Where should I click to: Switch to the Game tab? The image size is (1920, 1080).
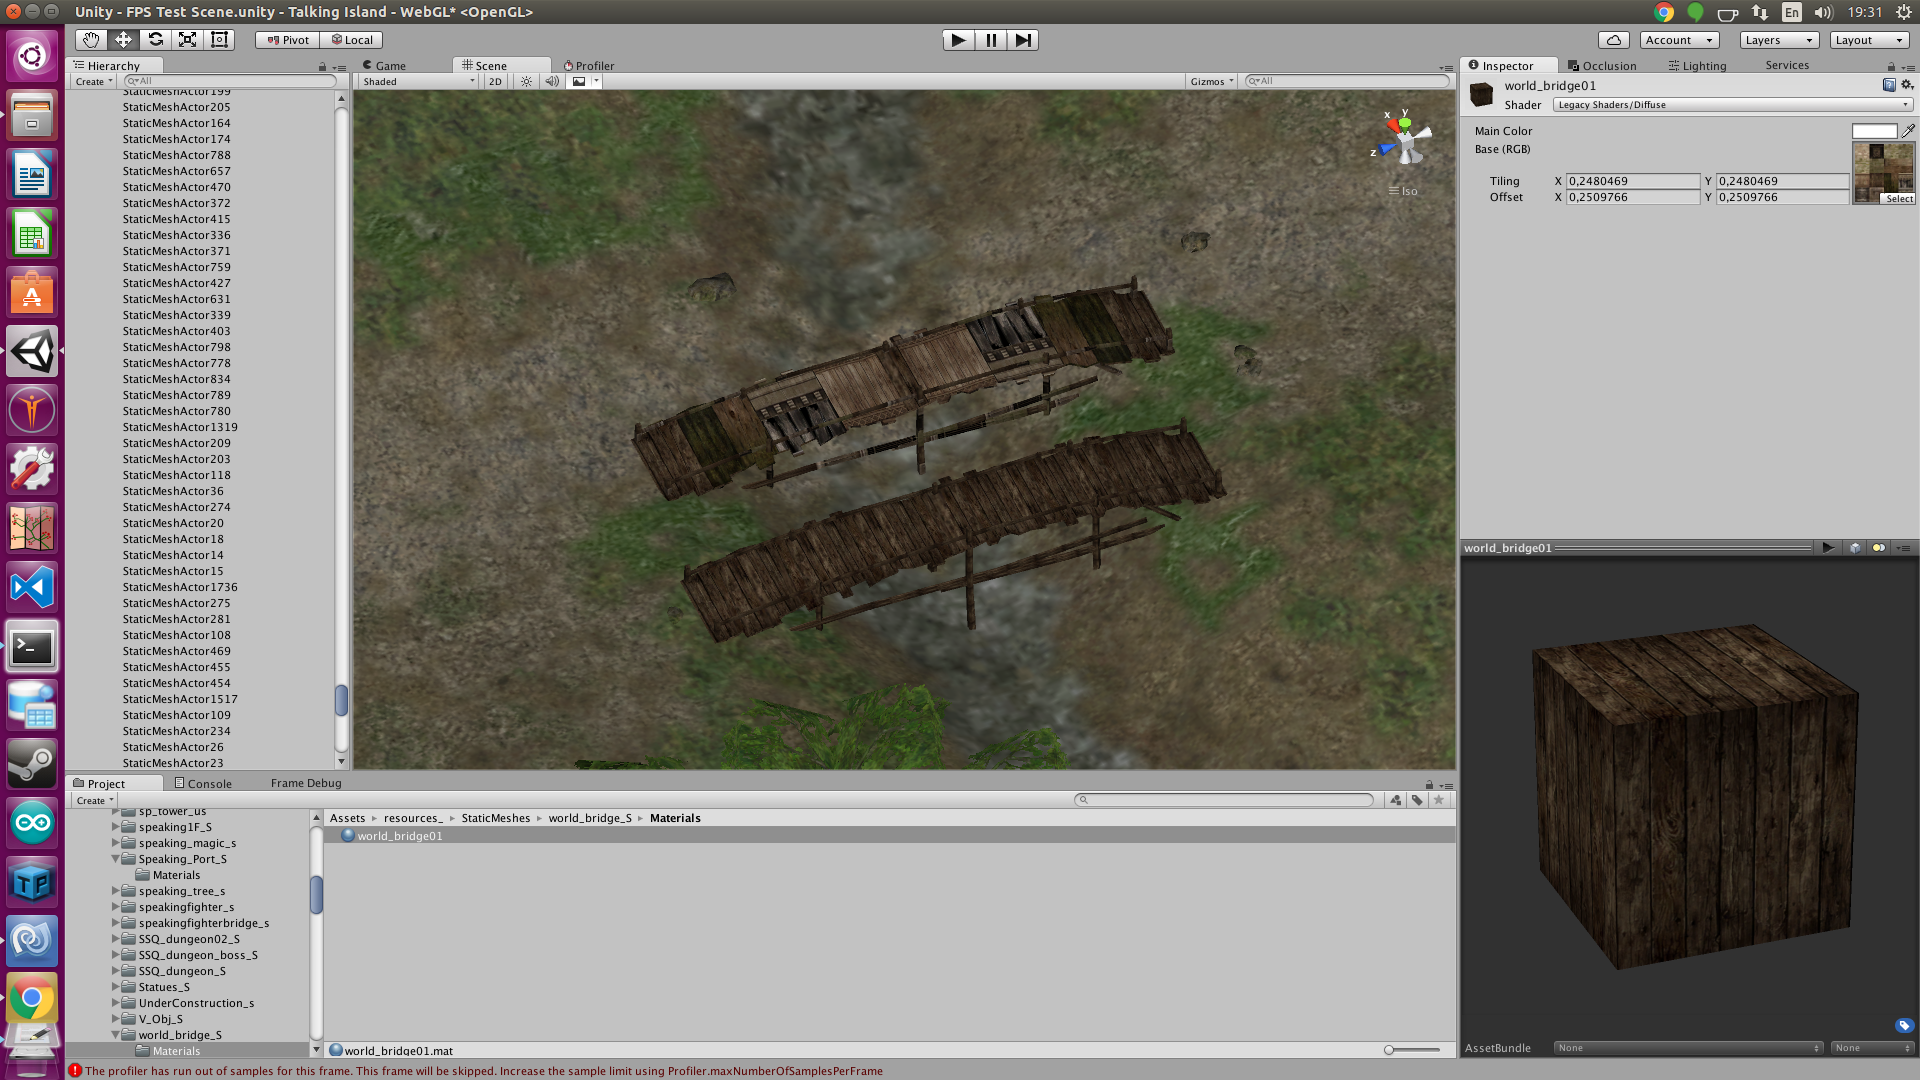tap(384, 66)
